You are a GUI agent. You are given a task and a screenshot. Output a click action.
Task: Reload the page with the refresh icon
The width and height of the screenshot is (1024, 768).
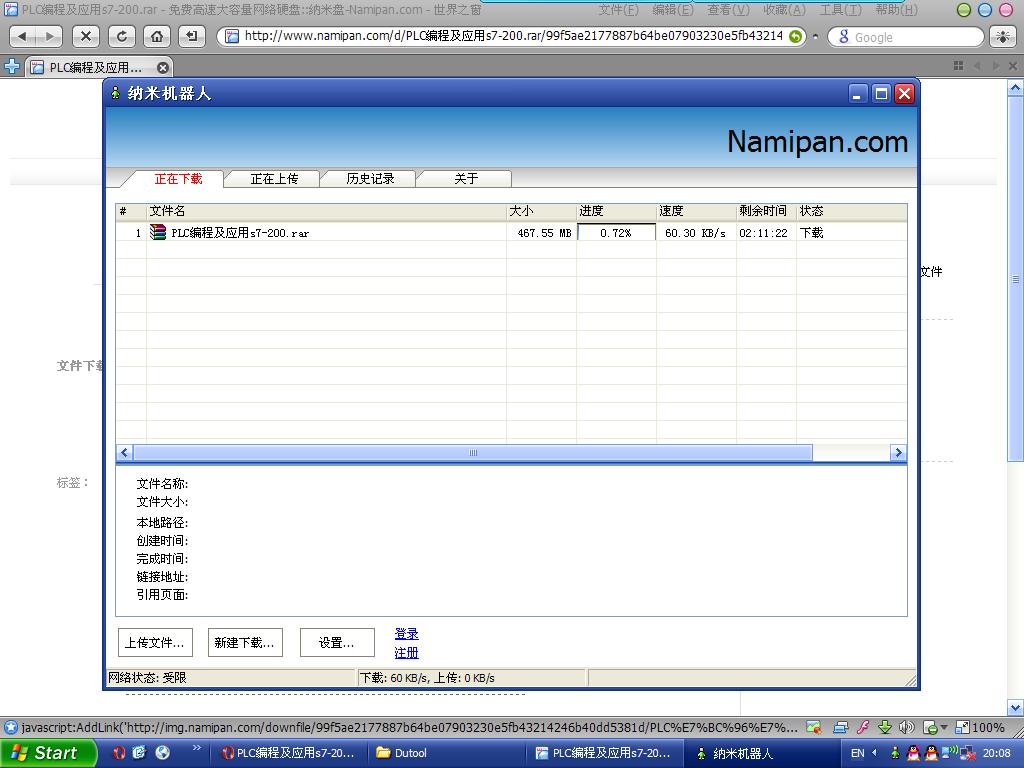coord(121,37)
